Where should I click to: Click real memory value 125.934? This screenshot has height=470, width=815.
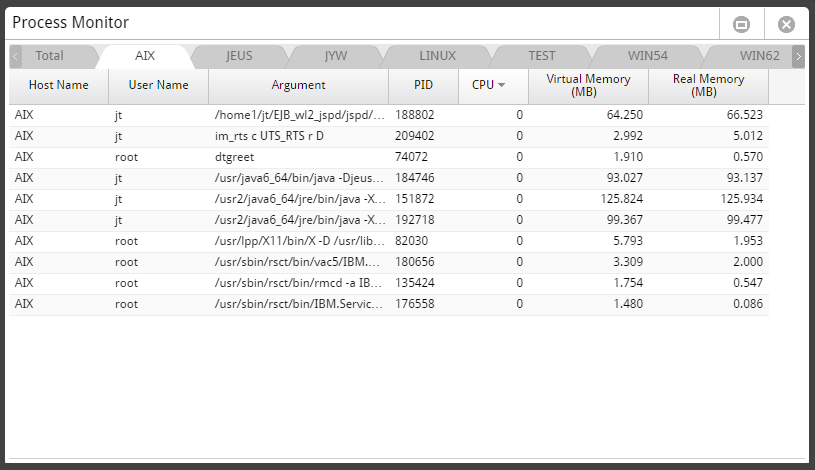(742, 199)
